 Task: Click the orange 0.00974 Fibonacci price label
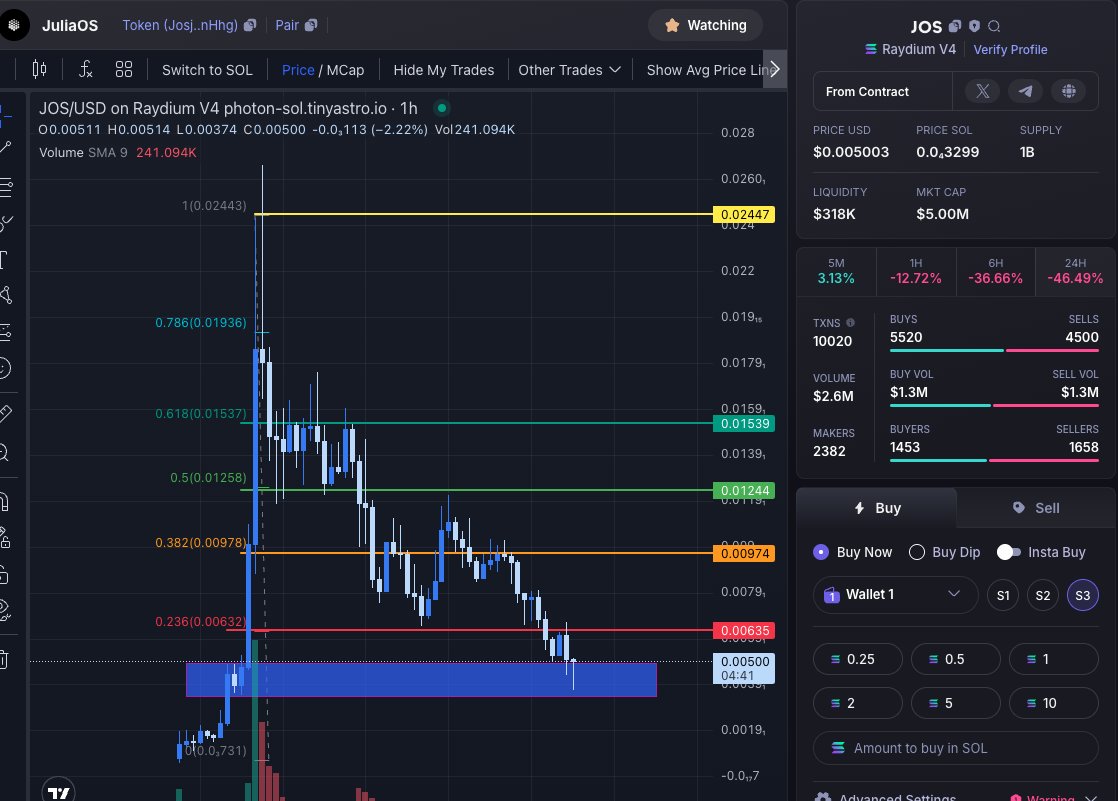pos(744,553)
